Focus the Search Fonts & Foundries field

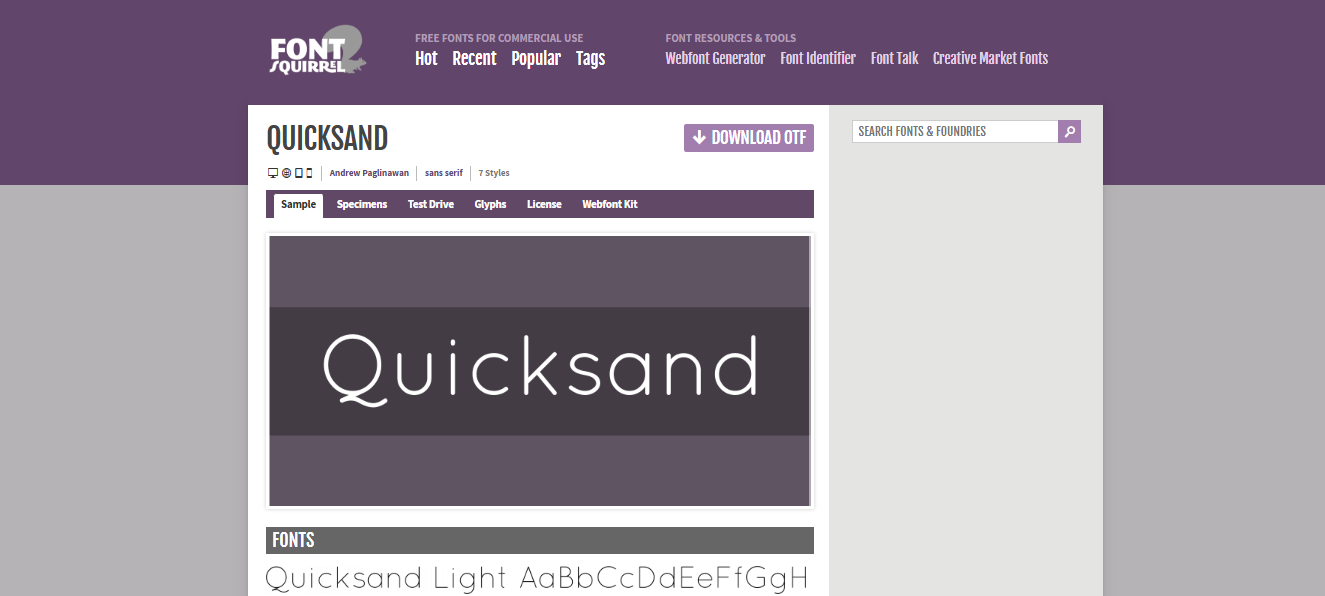coord(955,131)
